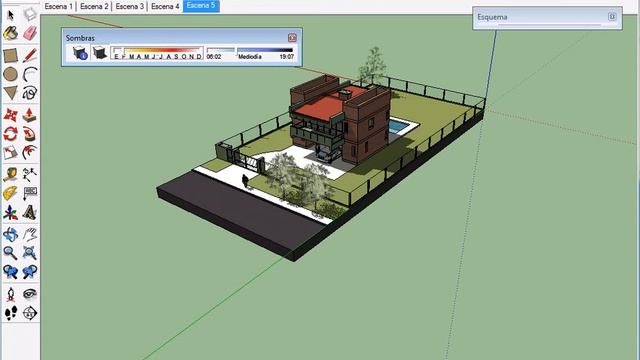Select the Zoom magnifier tool
640x360 pixels.
(x=11, y=253)
